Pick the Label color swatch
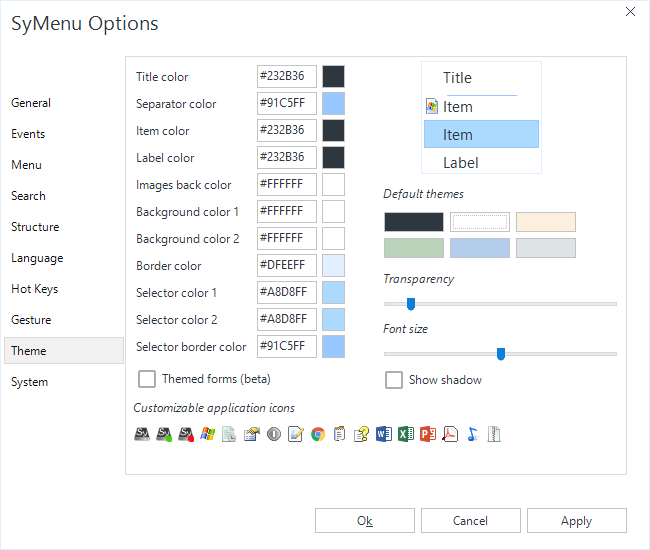650x550 pixels. click(333, 157)
